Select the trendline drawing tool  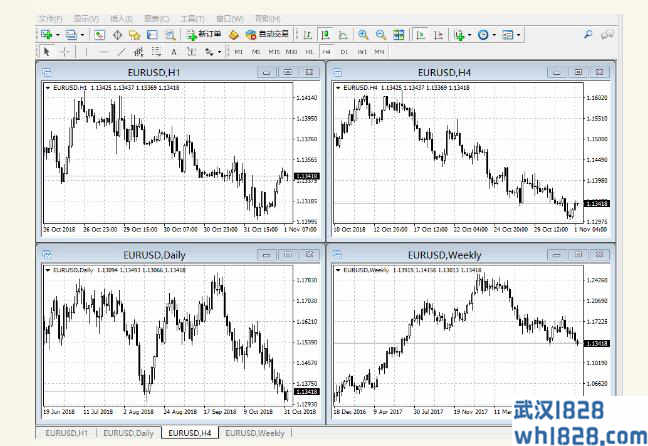tap(121, 51)
